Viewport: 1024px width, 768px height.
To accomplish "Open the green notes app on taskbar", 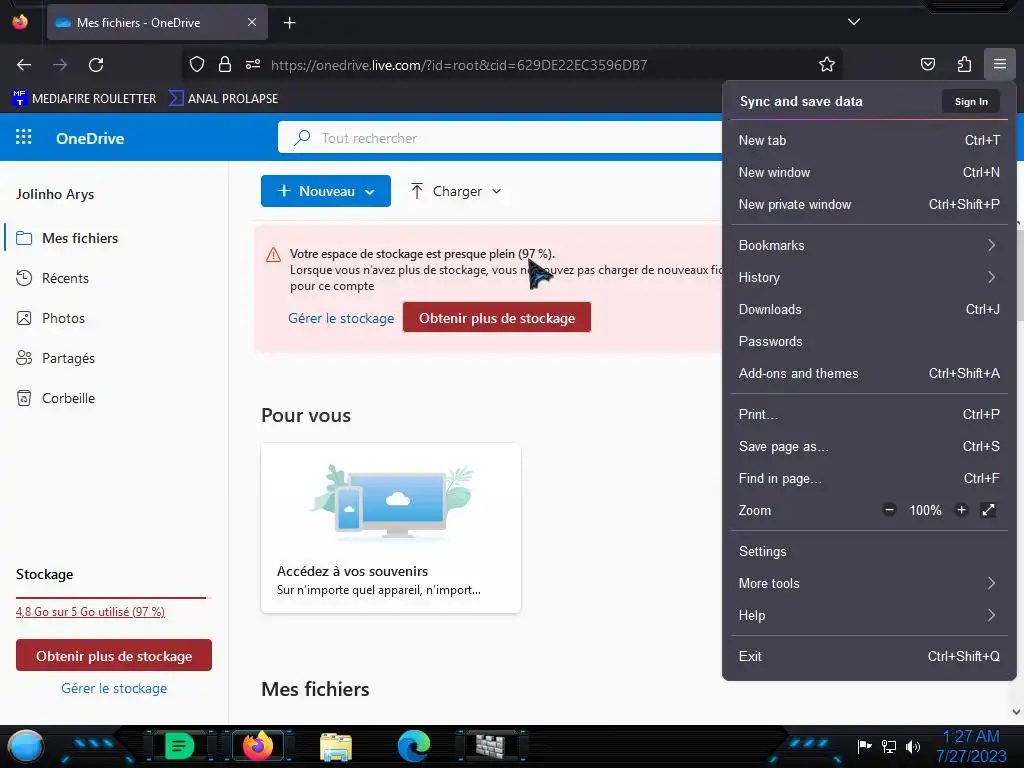I will [179, 746].
